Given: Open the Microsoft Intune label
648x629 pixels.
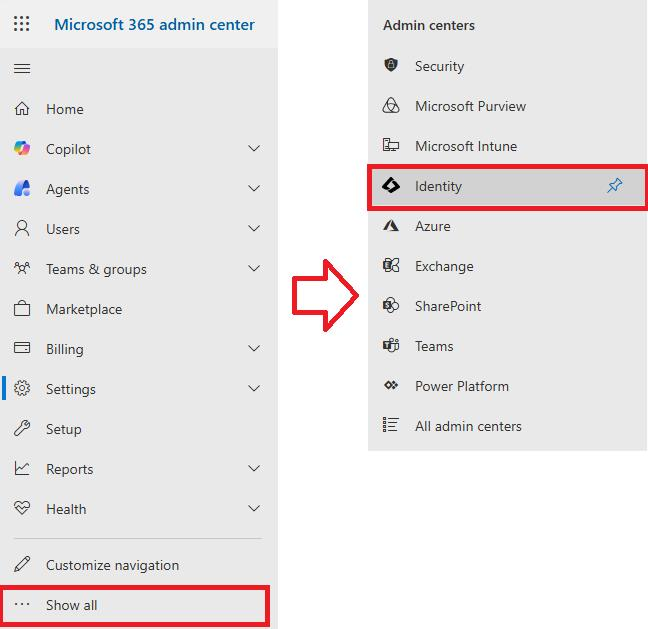Looking at the screenshot, I should pyautogui.click(x=466, y=146).
